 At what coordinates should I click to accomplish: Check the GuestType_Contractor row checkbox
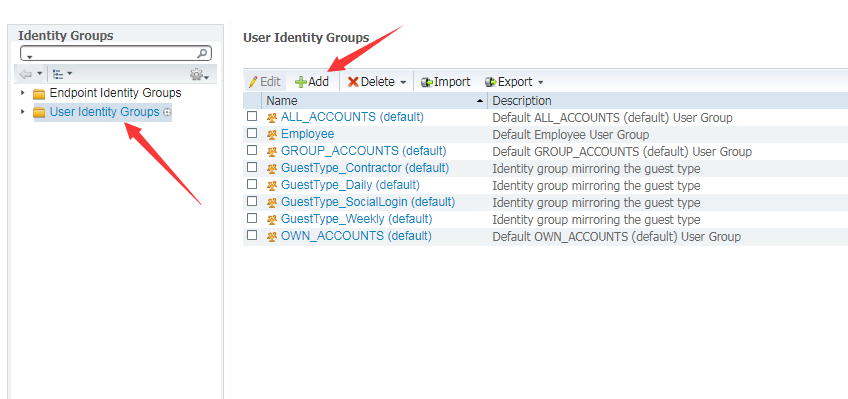[252, 168]
